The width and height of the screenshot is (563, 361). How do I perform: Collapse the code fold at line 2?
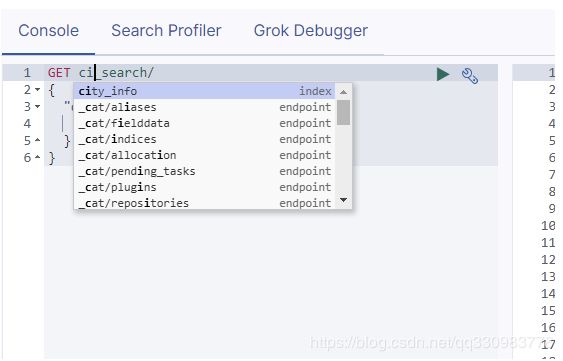pyautogui.click(x=37, y=89)
